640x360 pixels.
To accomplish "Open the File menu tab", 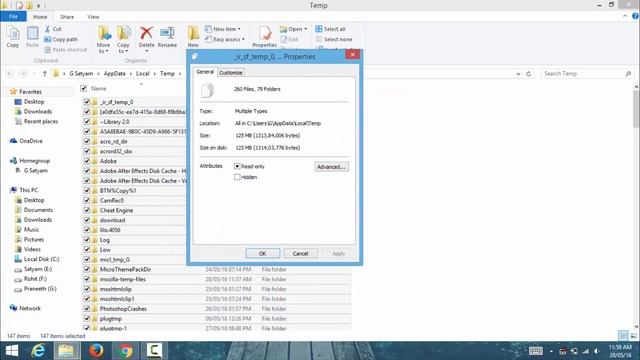I will click(13, 16).
